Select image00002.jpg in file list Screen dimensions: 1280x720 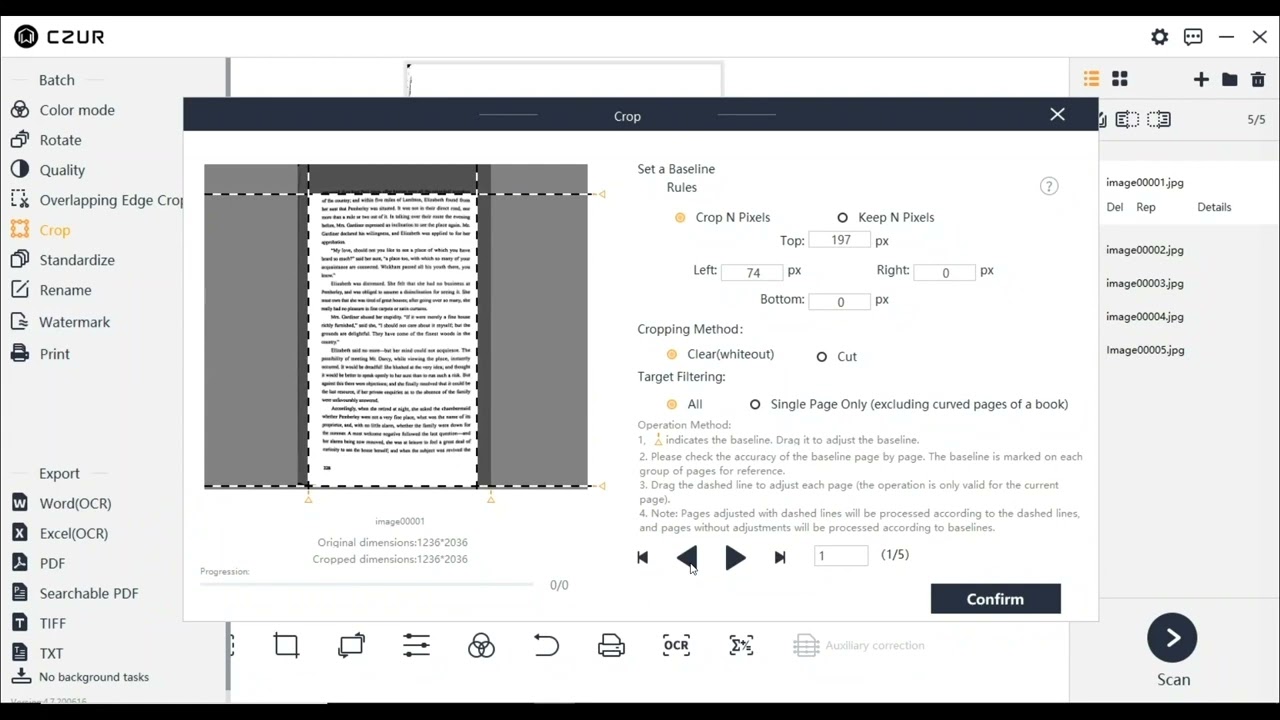click(x=1145, y=250)
